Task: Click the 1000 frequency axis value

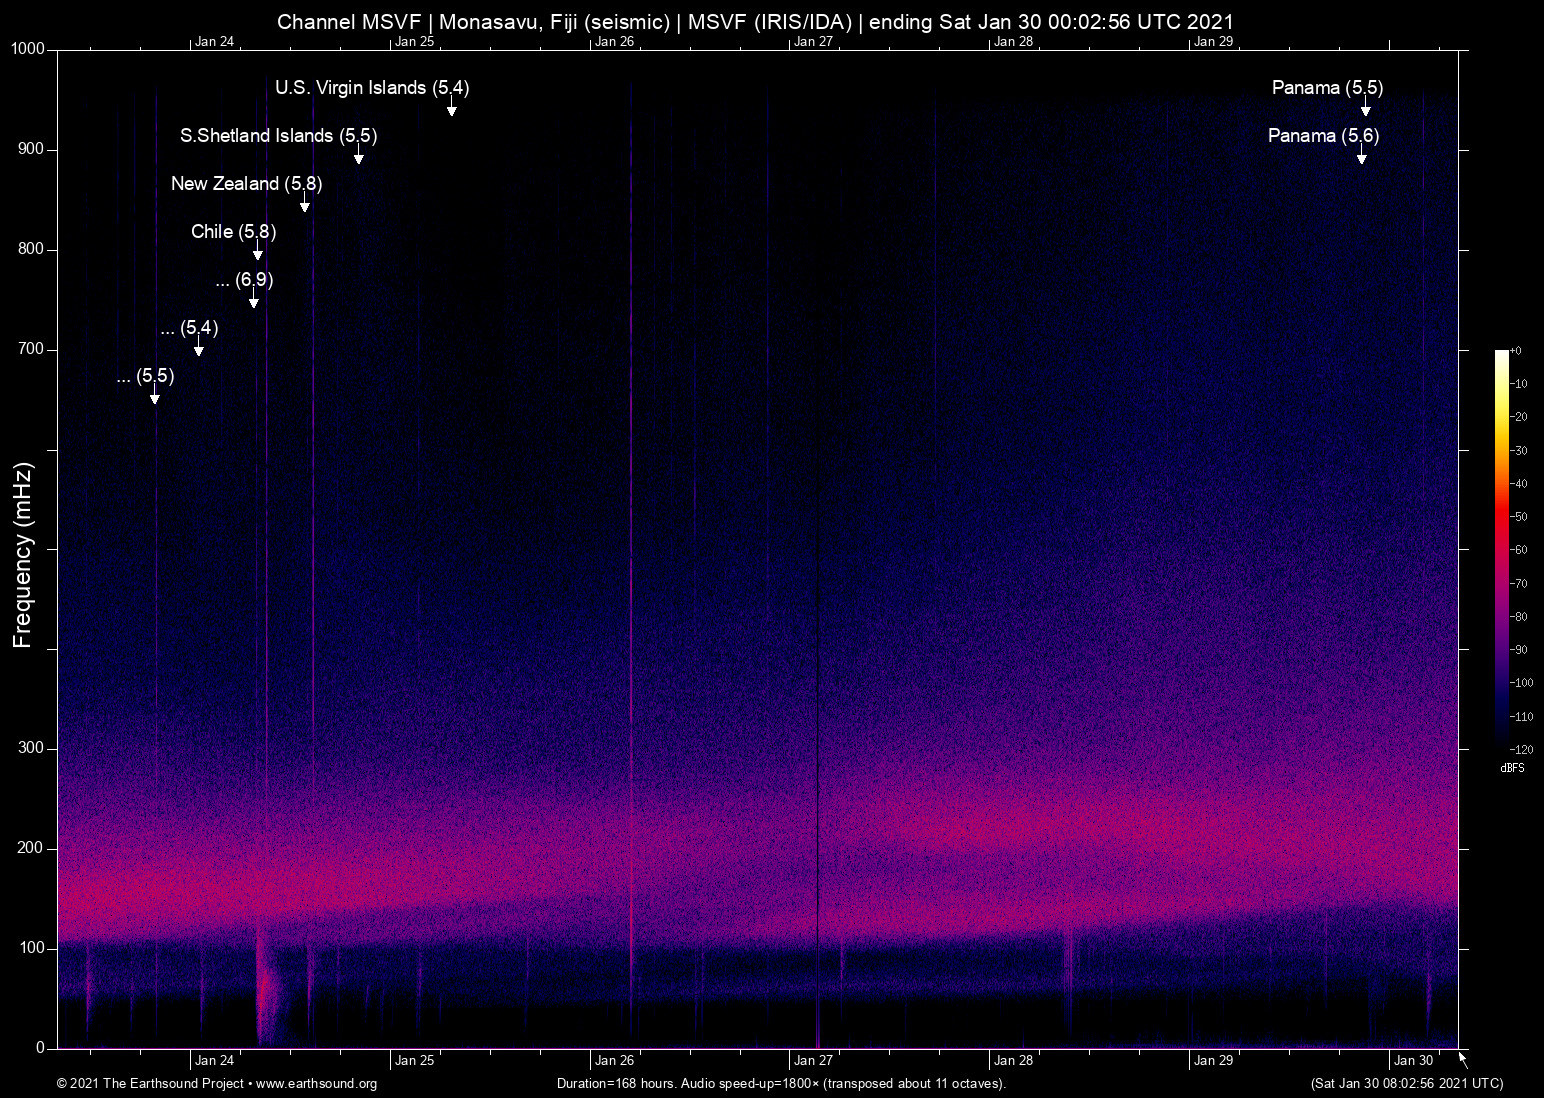Action: (28, 49)
